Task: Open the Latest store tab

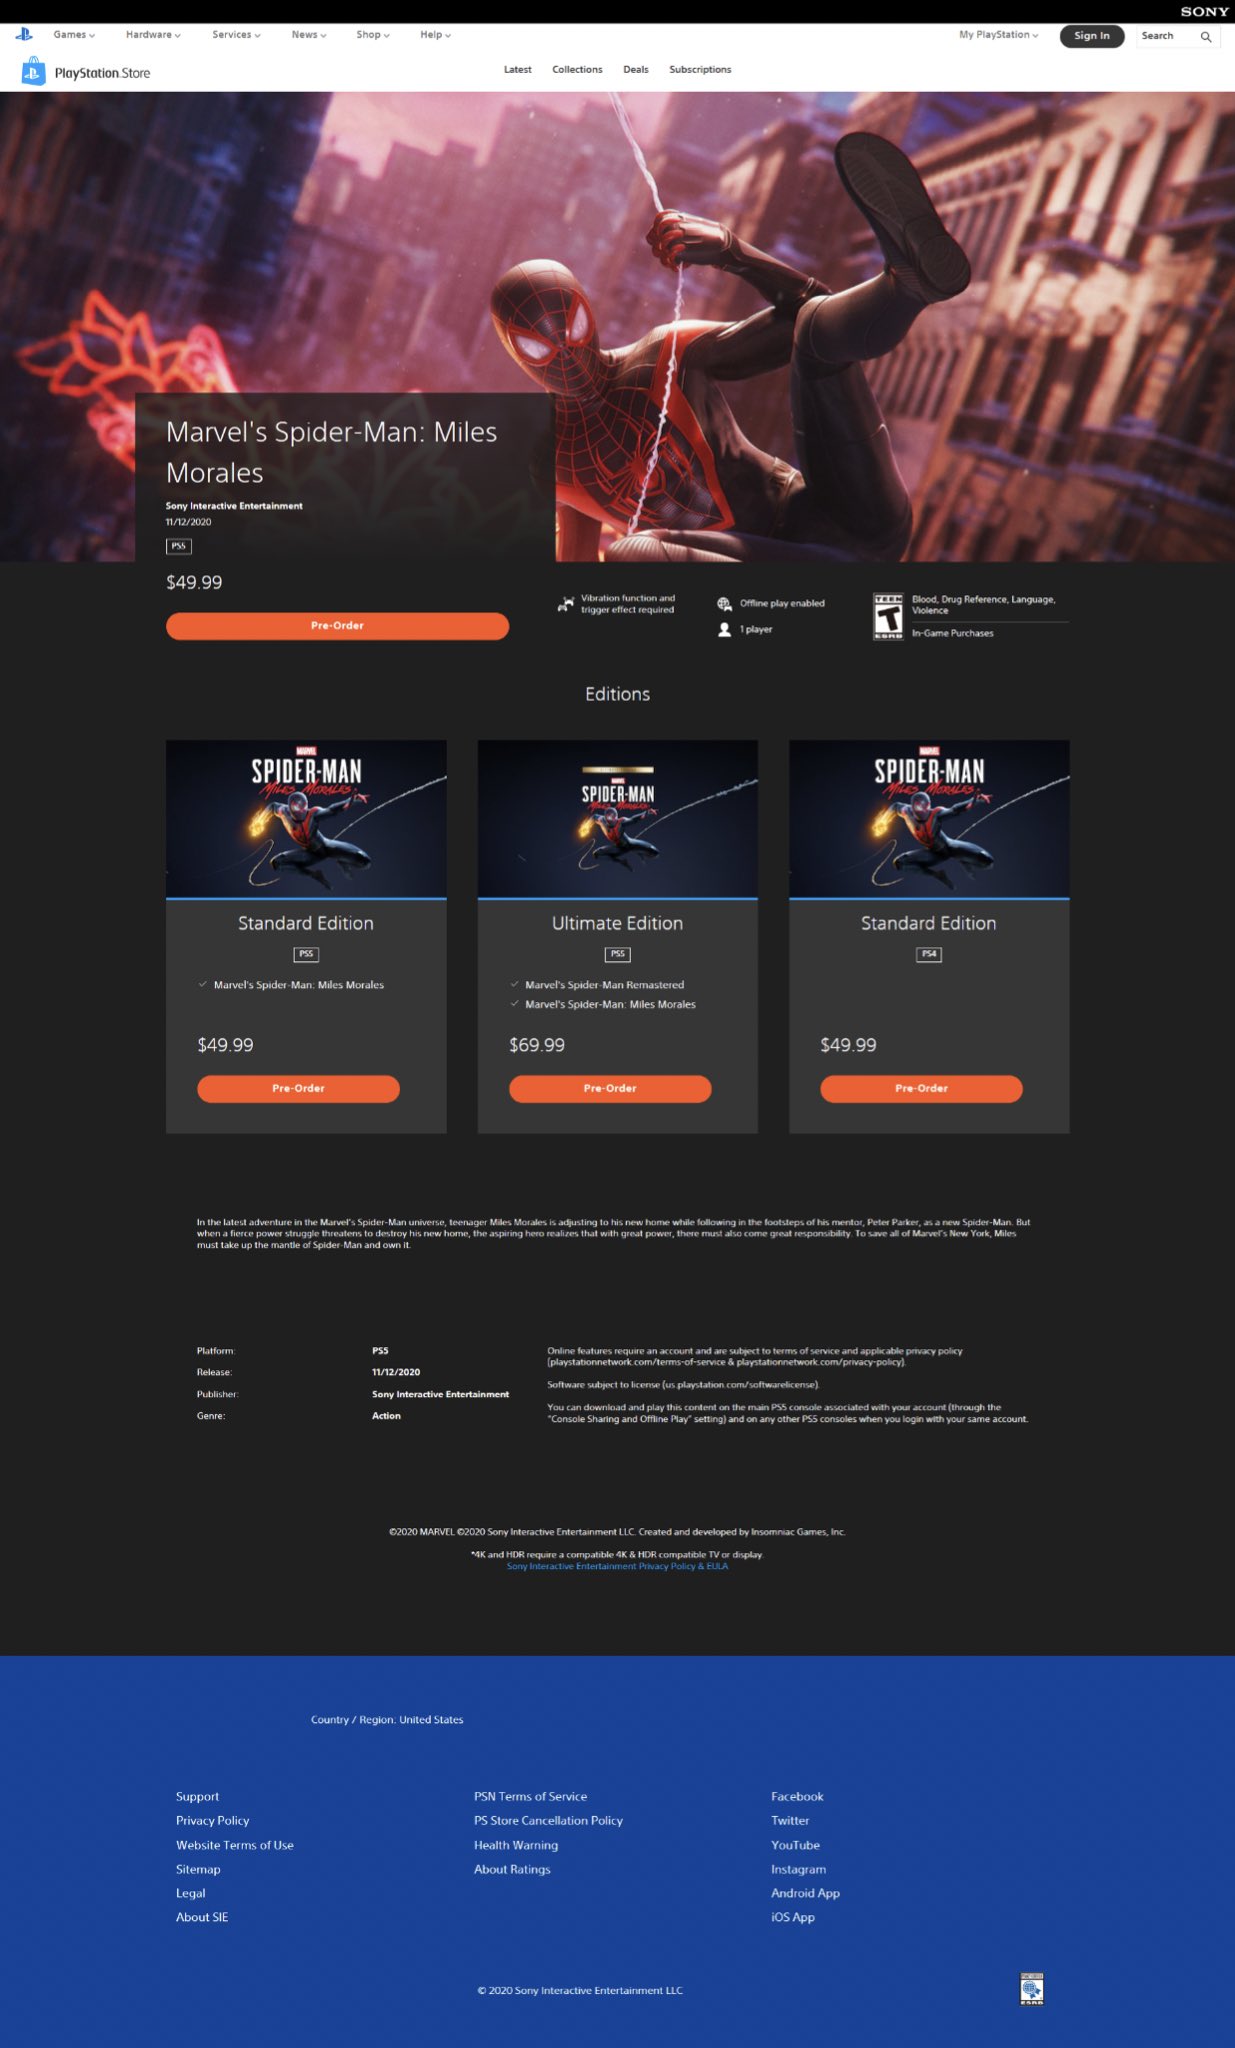Action: pos(517,70)
